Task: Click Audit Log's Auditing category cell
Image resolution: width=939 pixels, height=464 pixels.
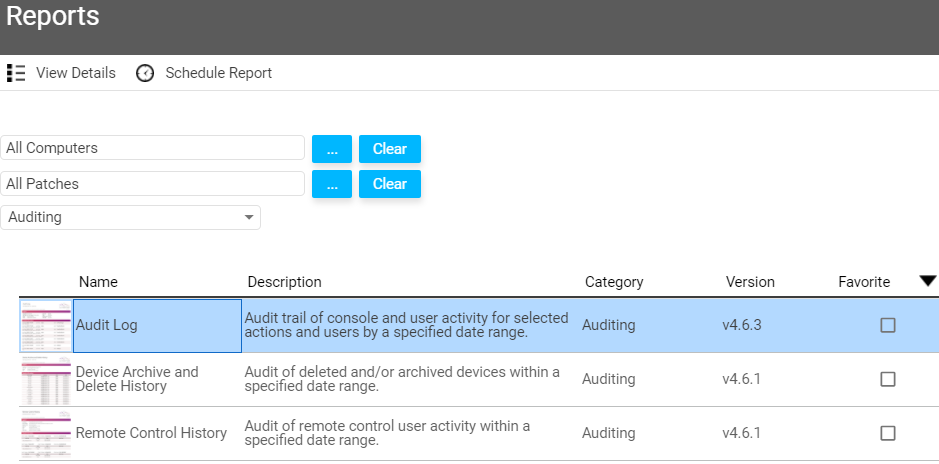Action: coord(608,325)
